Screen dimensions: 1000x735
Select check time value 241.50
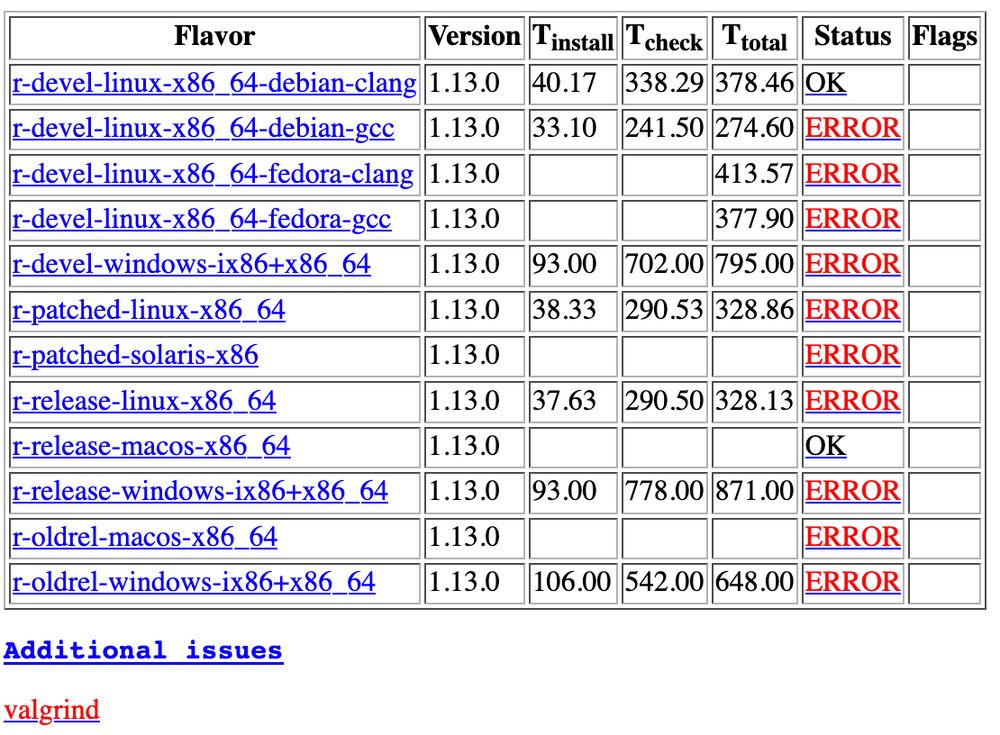pos(665,129)
